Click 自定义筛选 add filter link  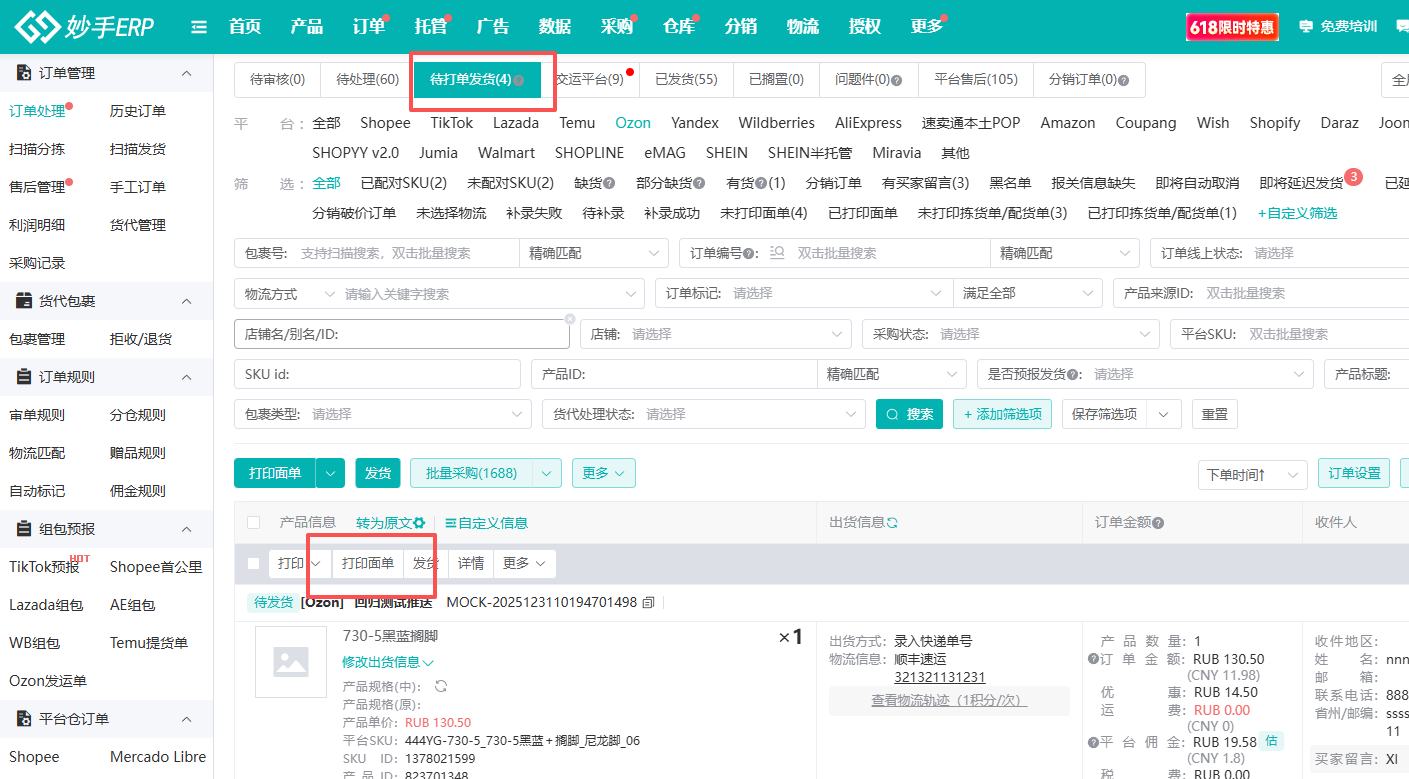(x=1297, y=213)
